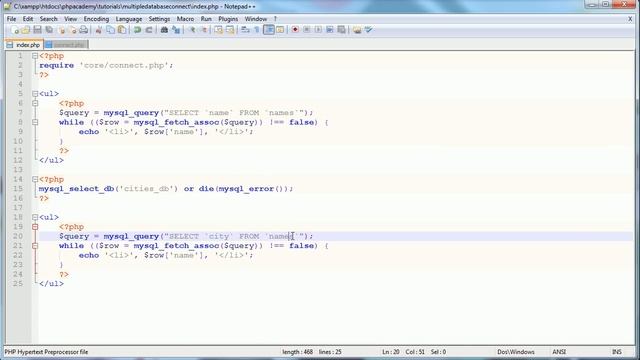640x360 pixels.
Task: Close the current document with the toolbar icon
Action: coord(62,30)
